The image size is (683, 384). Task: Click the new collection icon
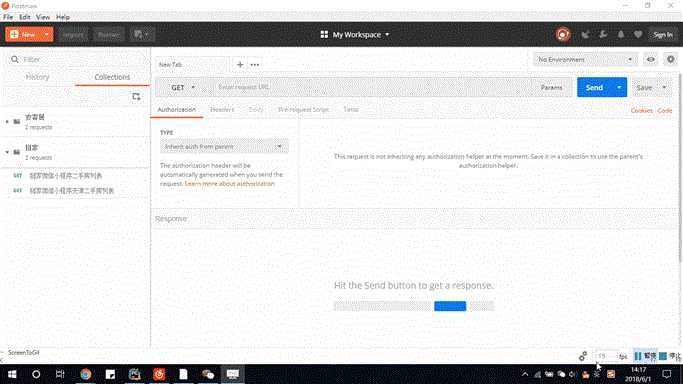point(136,96)
